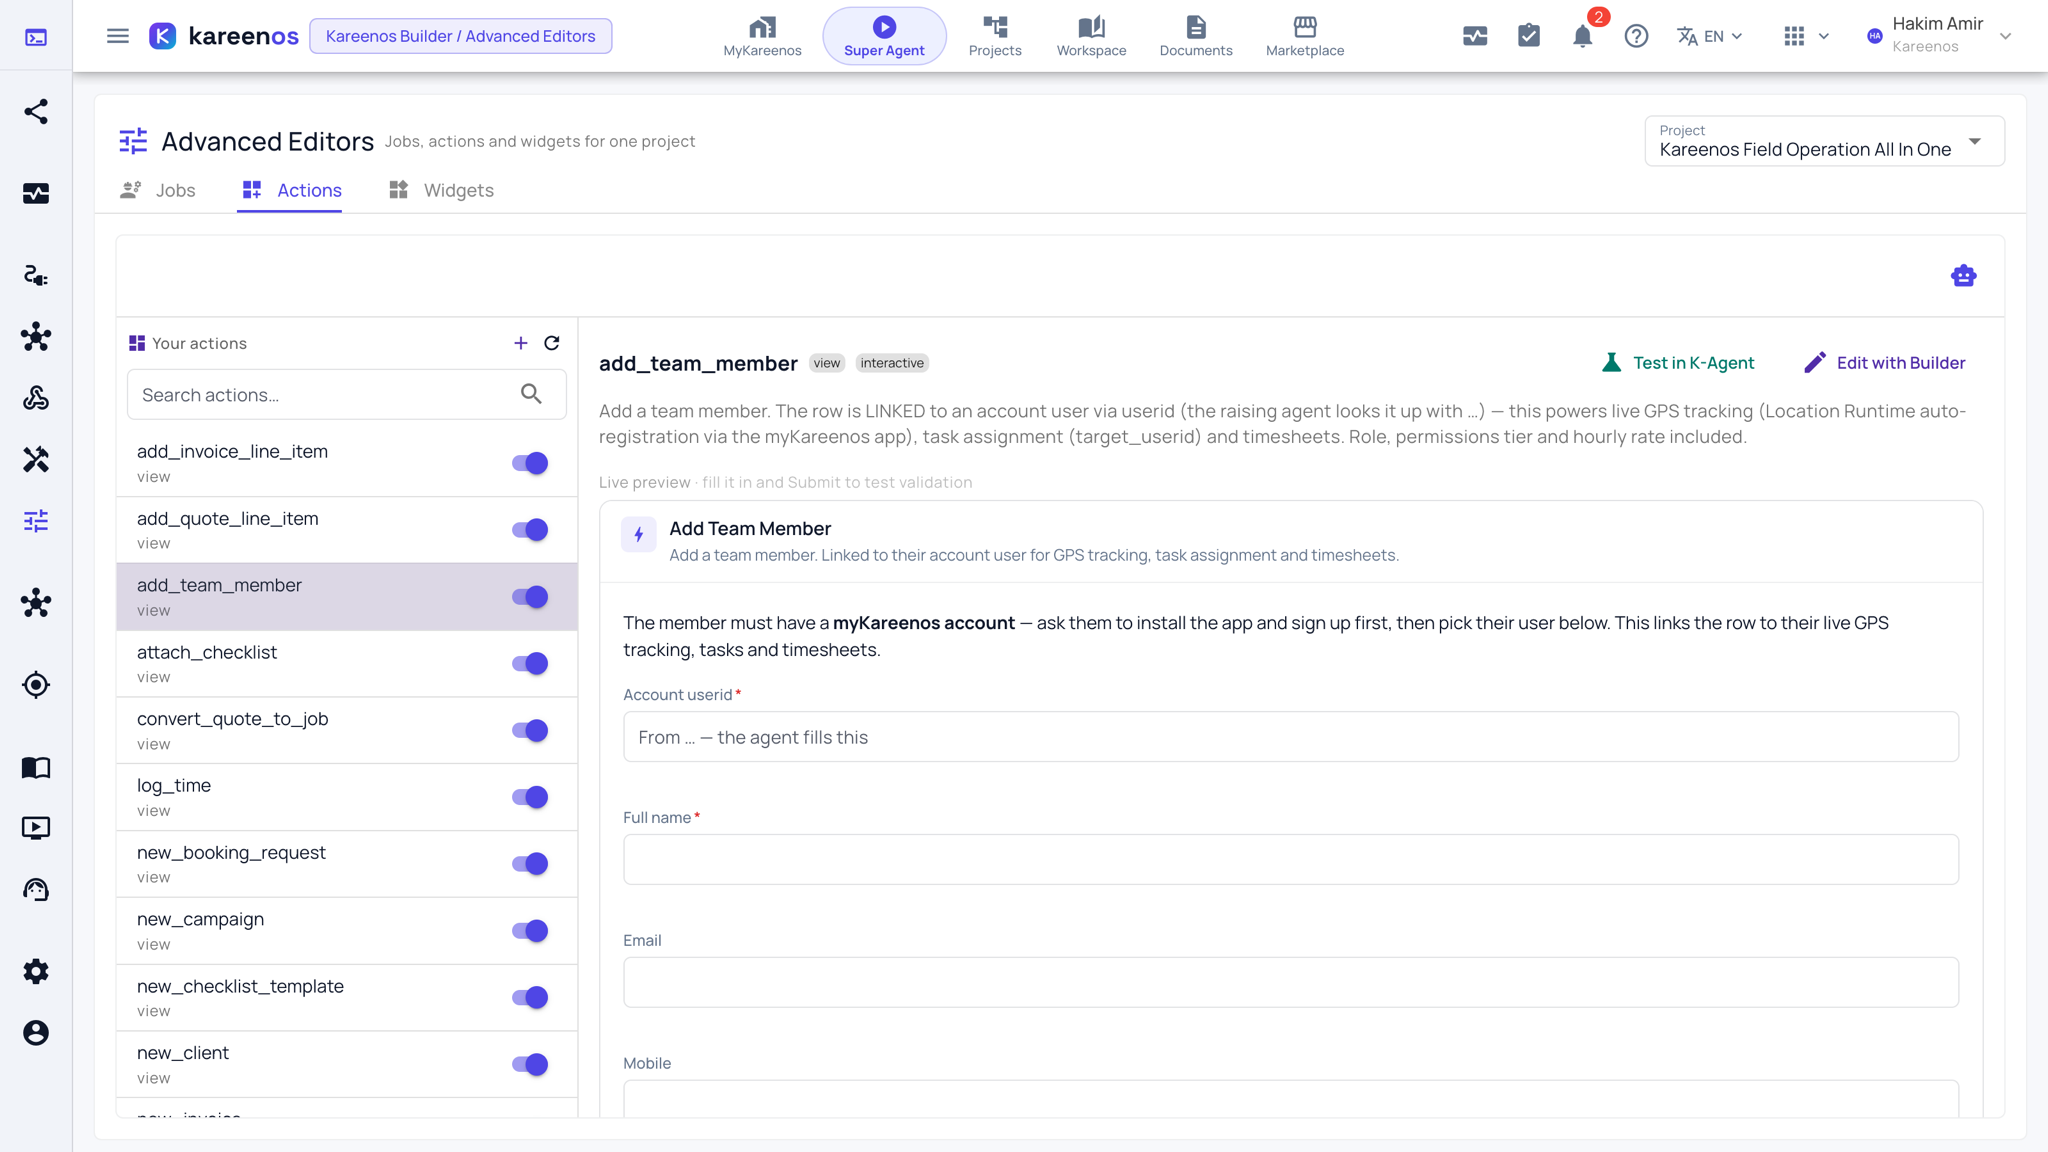Disable the add_invoice_line_item action toggle
This screenshot has height=1152, width=2048.
click(x=530, y=463)
